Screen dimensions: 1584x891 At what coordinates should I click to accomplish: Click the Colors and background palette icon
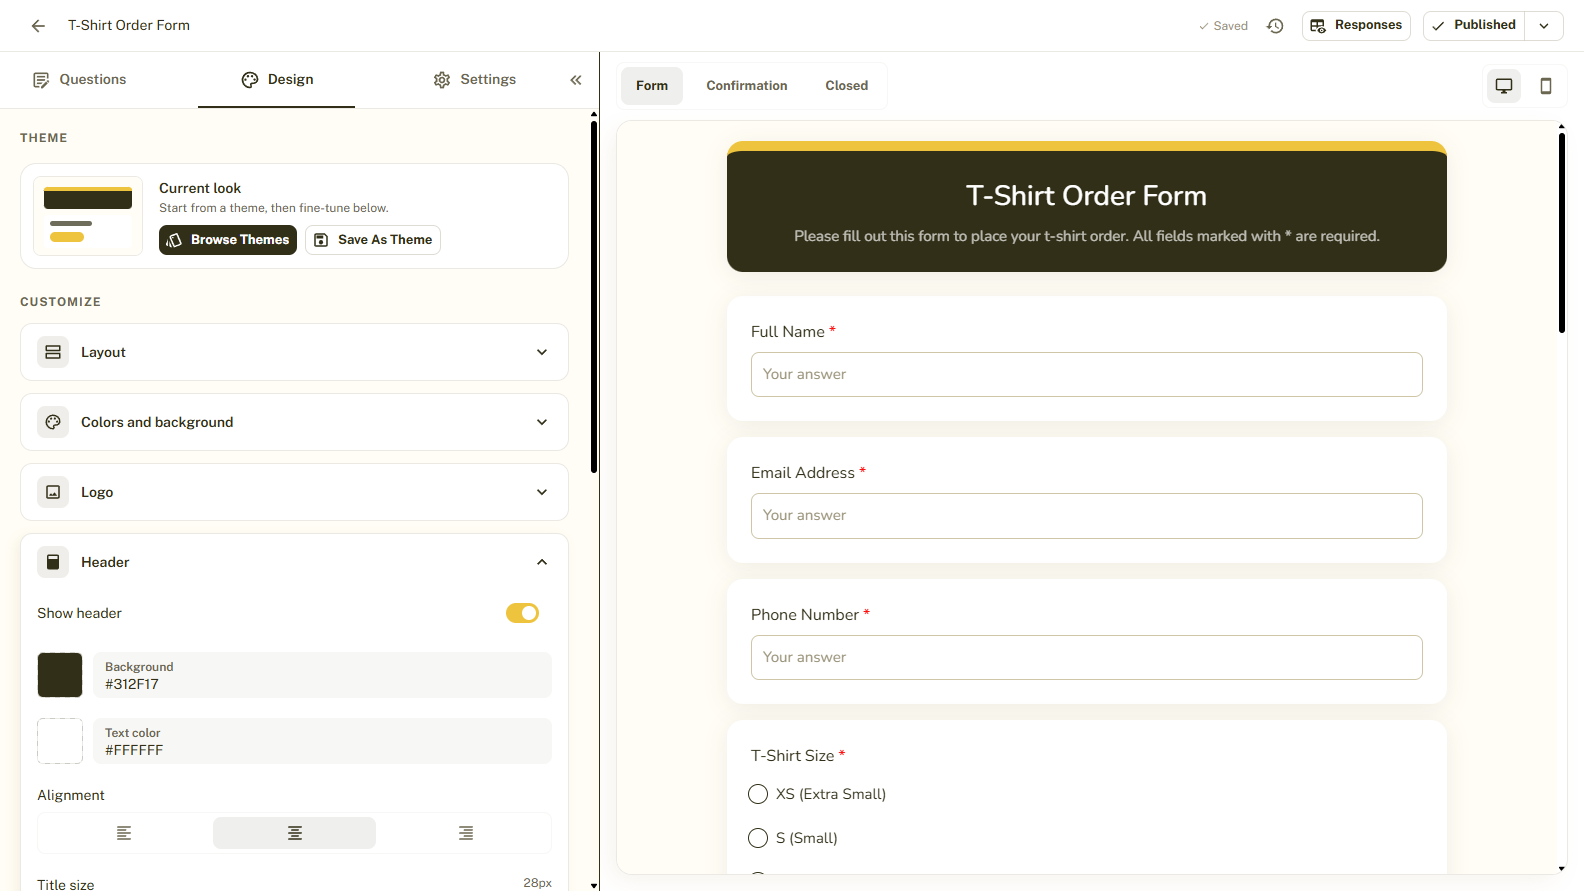coord(53,422)
